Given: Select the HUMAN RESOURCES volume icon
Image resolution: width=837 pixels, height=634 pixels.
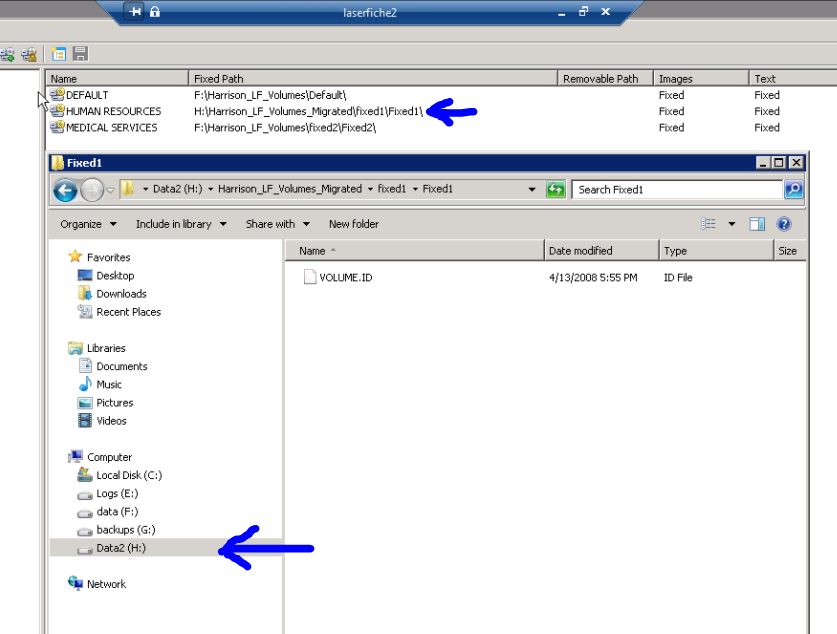Looking at the screenshot, I should (x=57, y=111).
